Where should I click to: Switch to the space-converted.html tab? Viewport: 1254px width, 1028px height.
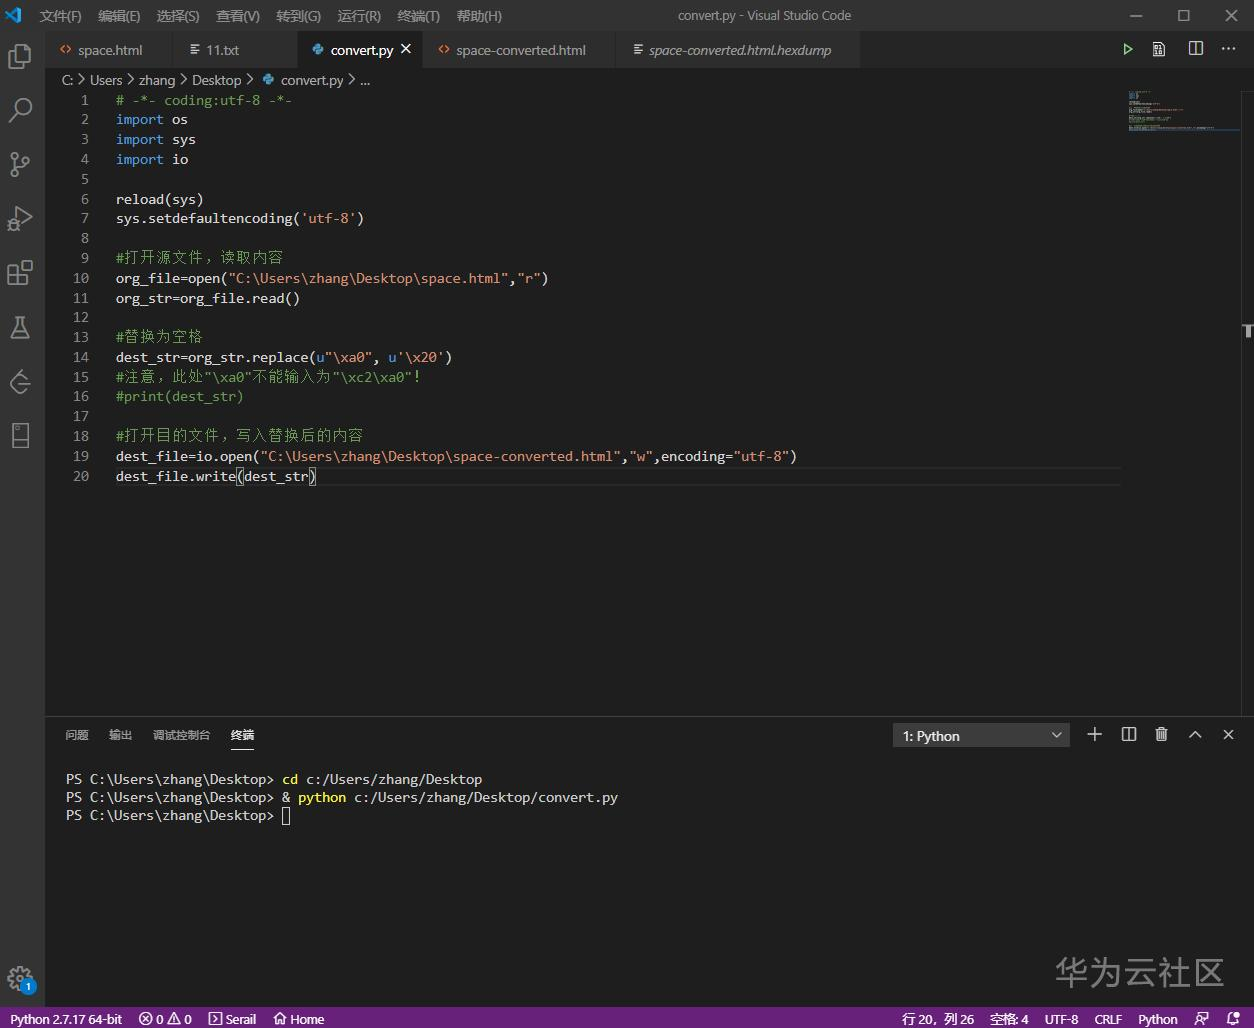click(x=520, y=50)
